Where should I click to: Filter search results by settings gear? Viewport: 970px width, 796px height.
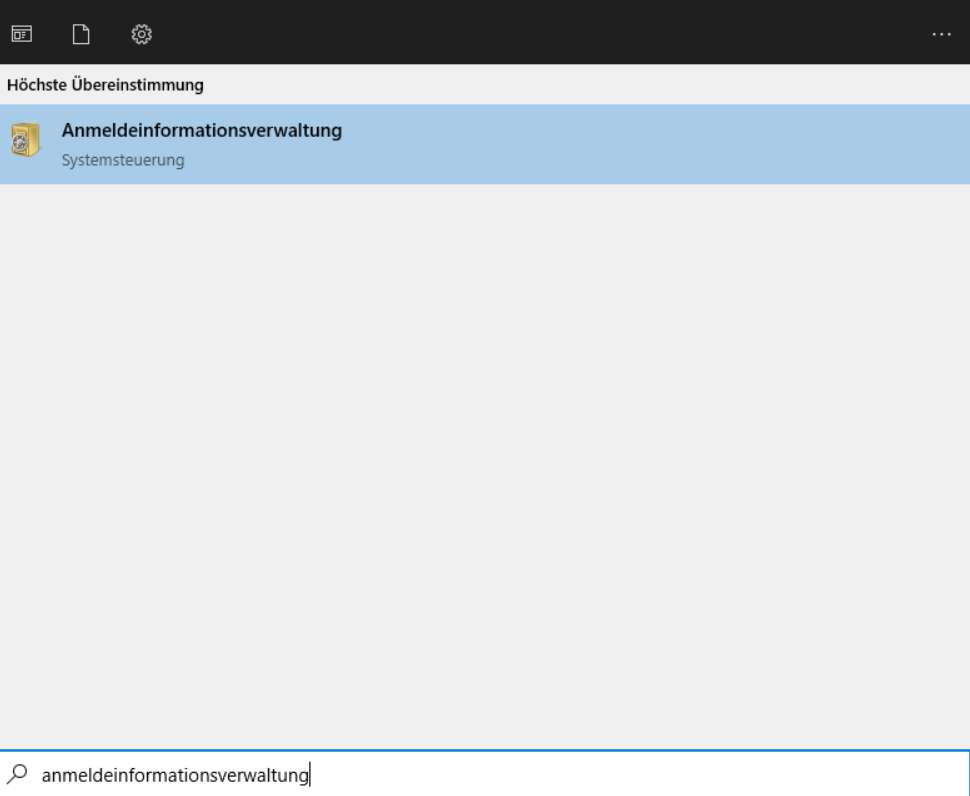coord(142,34)
